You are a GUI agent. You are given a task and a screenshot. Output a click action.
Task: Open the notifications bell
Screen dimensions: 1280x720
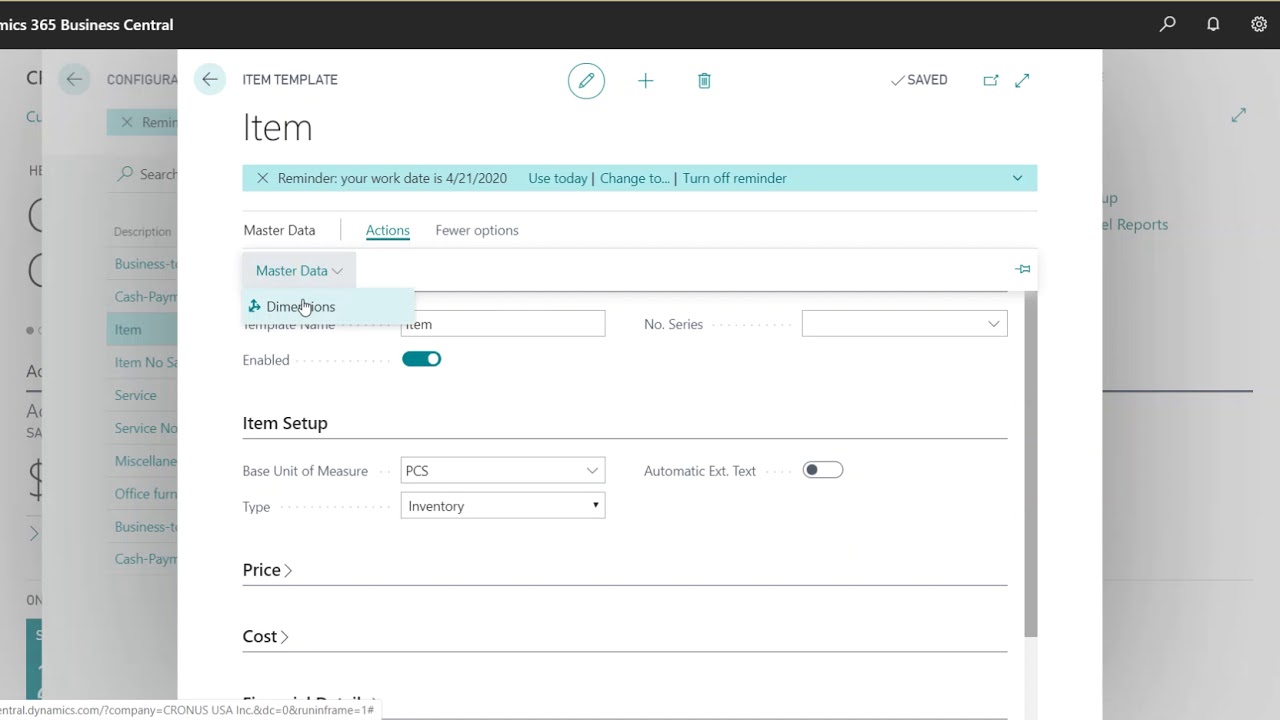click(x=1213, y=24)
